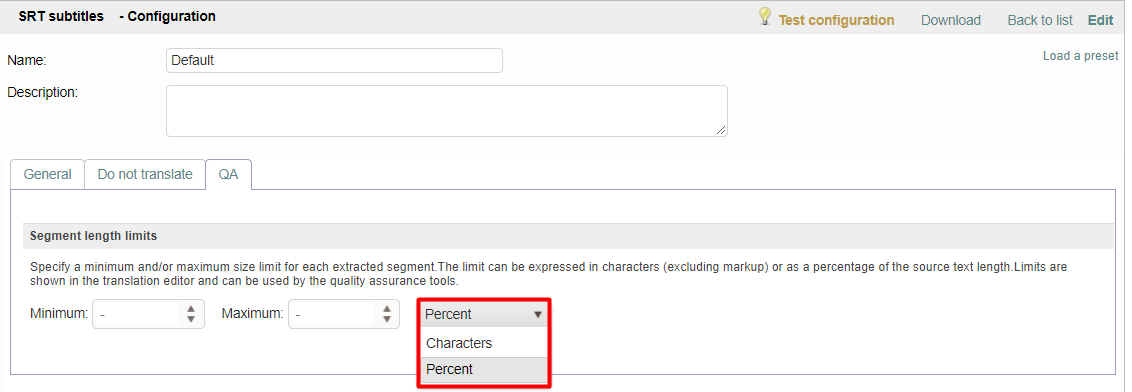Go Back to list
The width and height of the screenshot is (1132, 392).
coord(1040,20)
